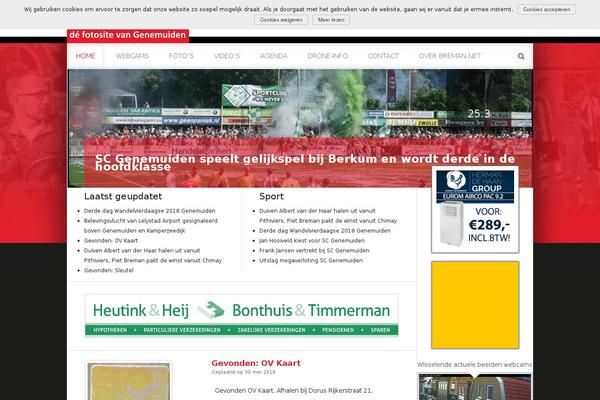Open Belevingsvlucht van Lelystad Airport article
Screen dimensions: 600x400
tap(150, 226)
